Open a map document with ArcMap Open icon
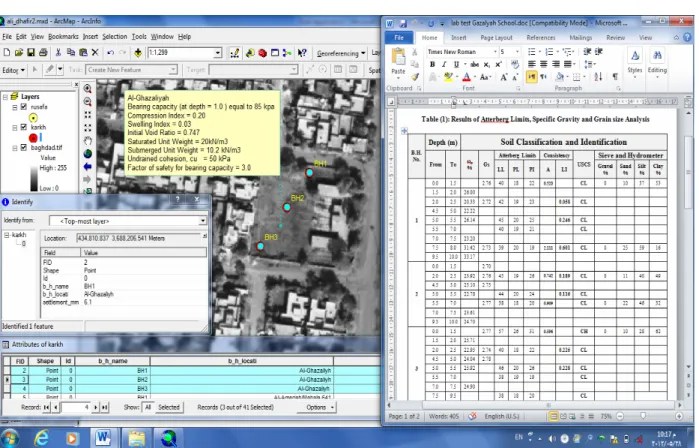This screenshot has width=699, height=448. 19,53
